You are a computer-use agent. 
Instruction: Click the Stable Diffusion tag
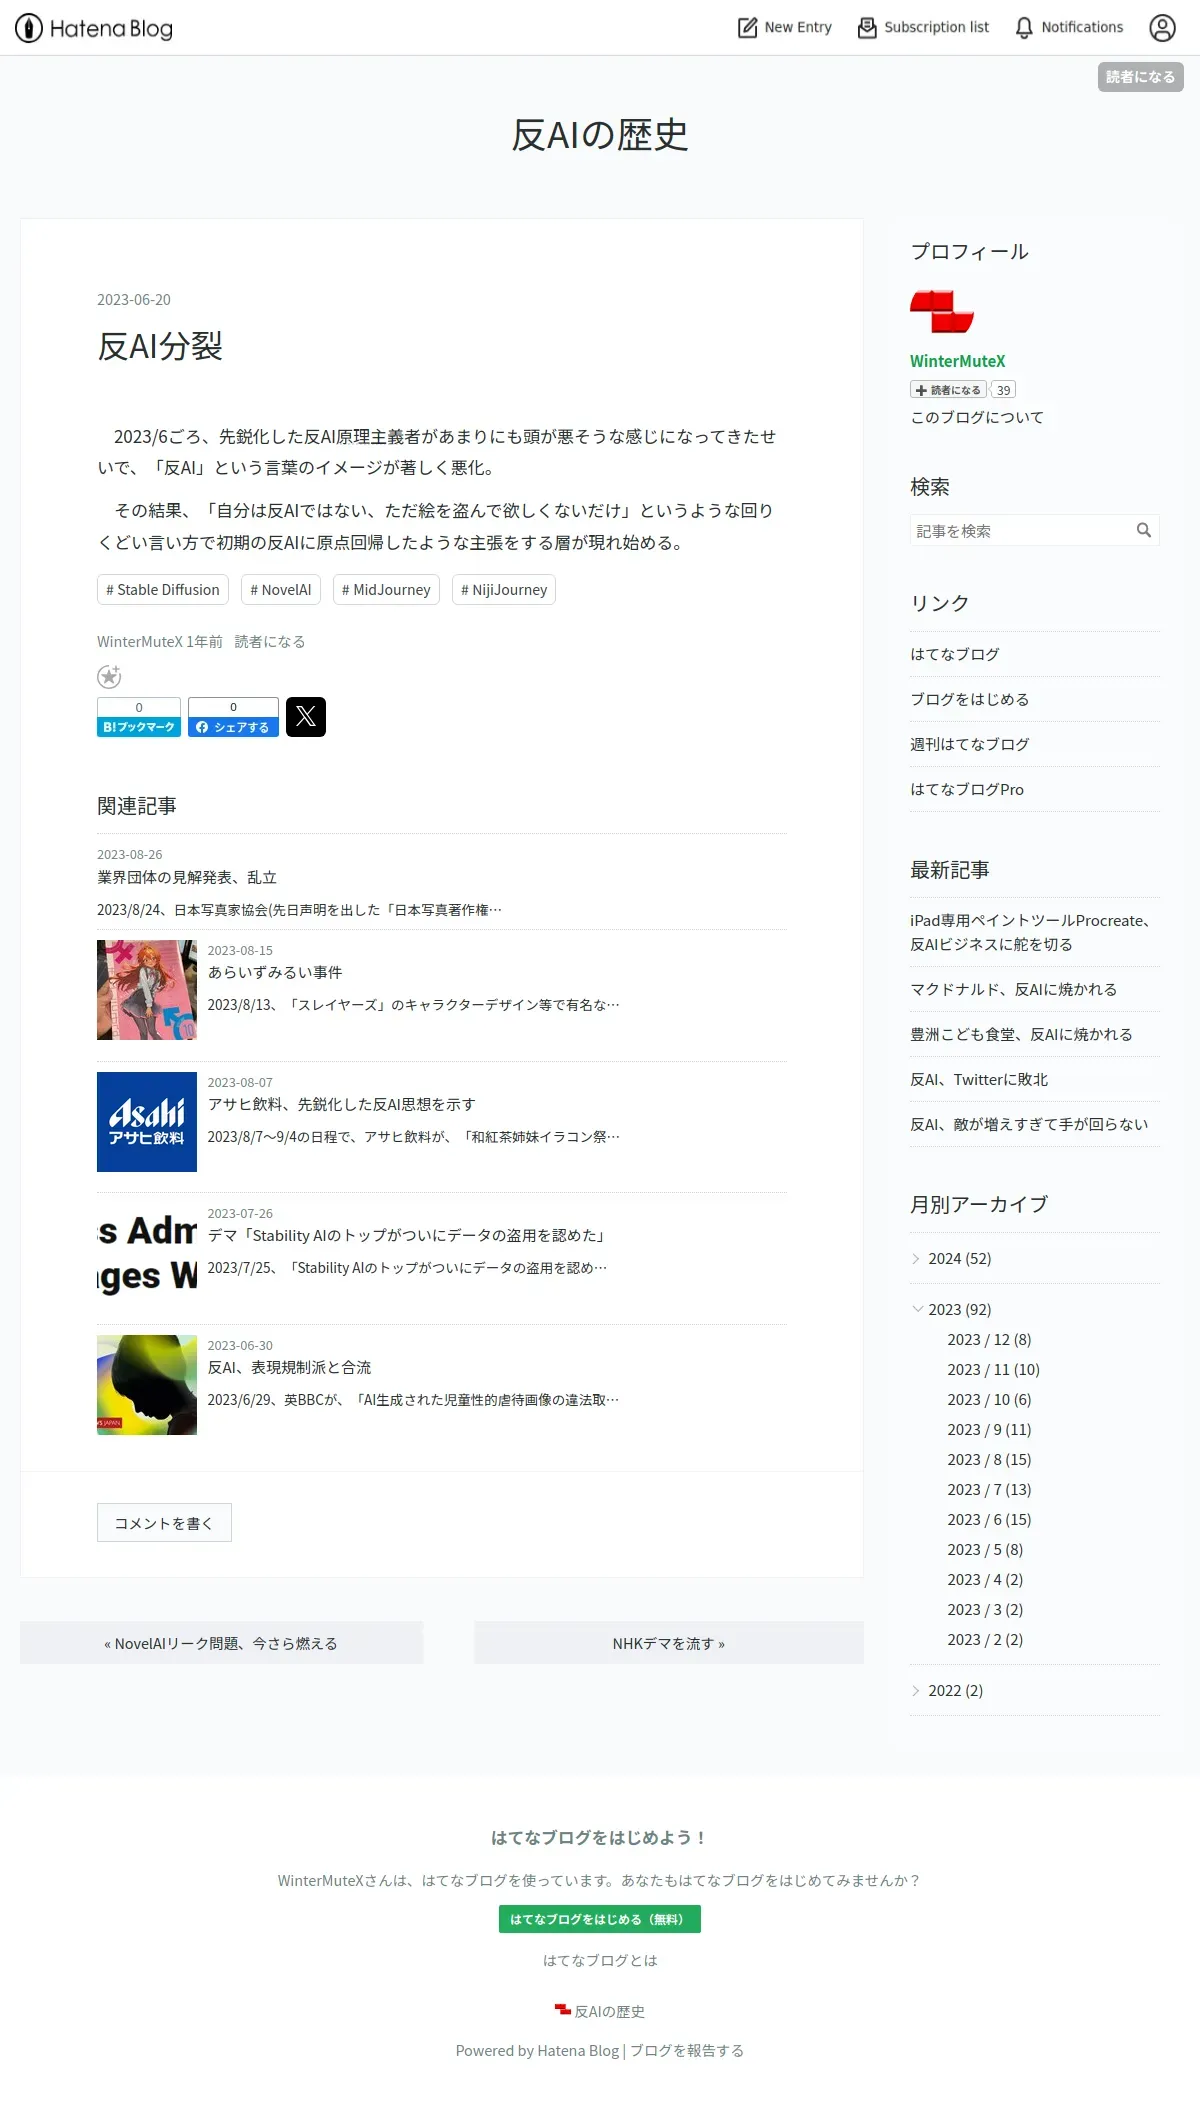pyautogui.click(x=163, y=590)
